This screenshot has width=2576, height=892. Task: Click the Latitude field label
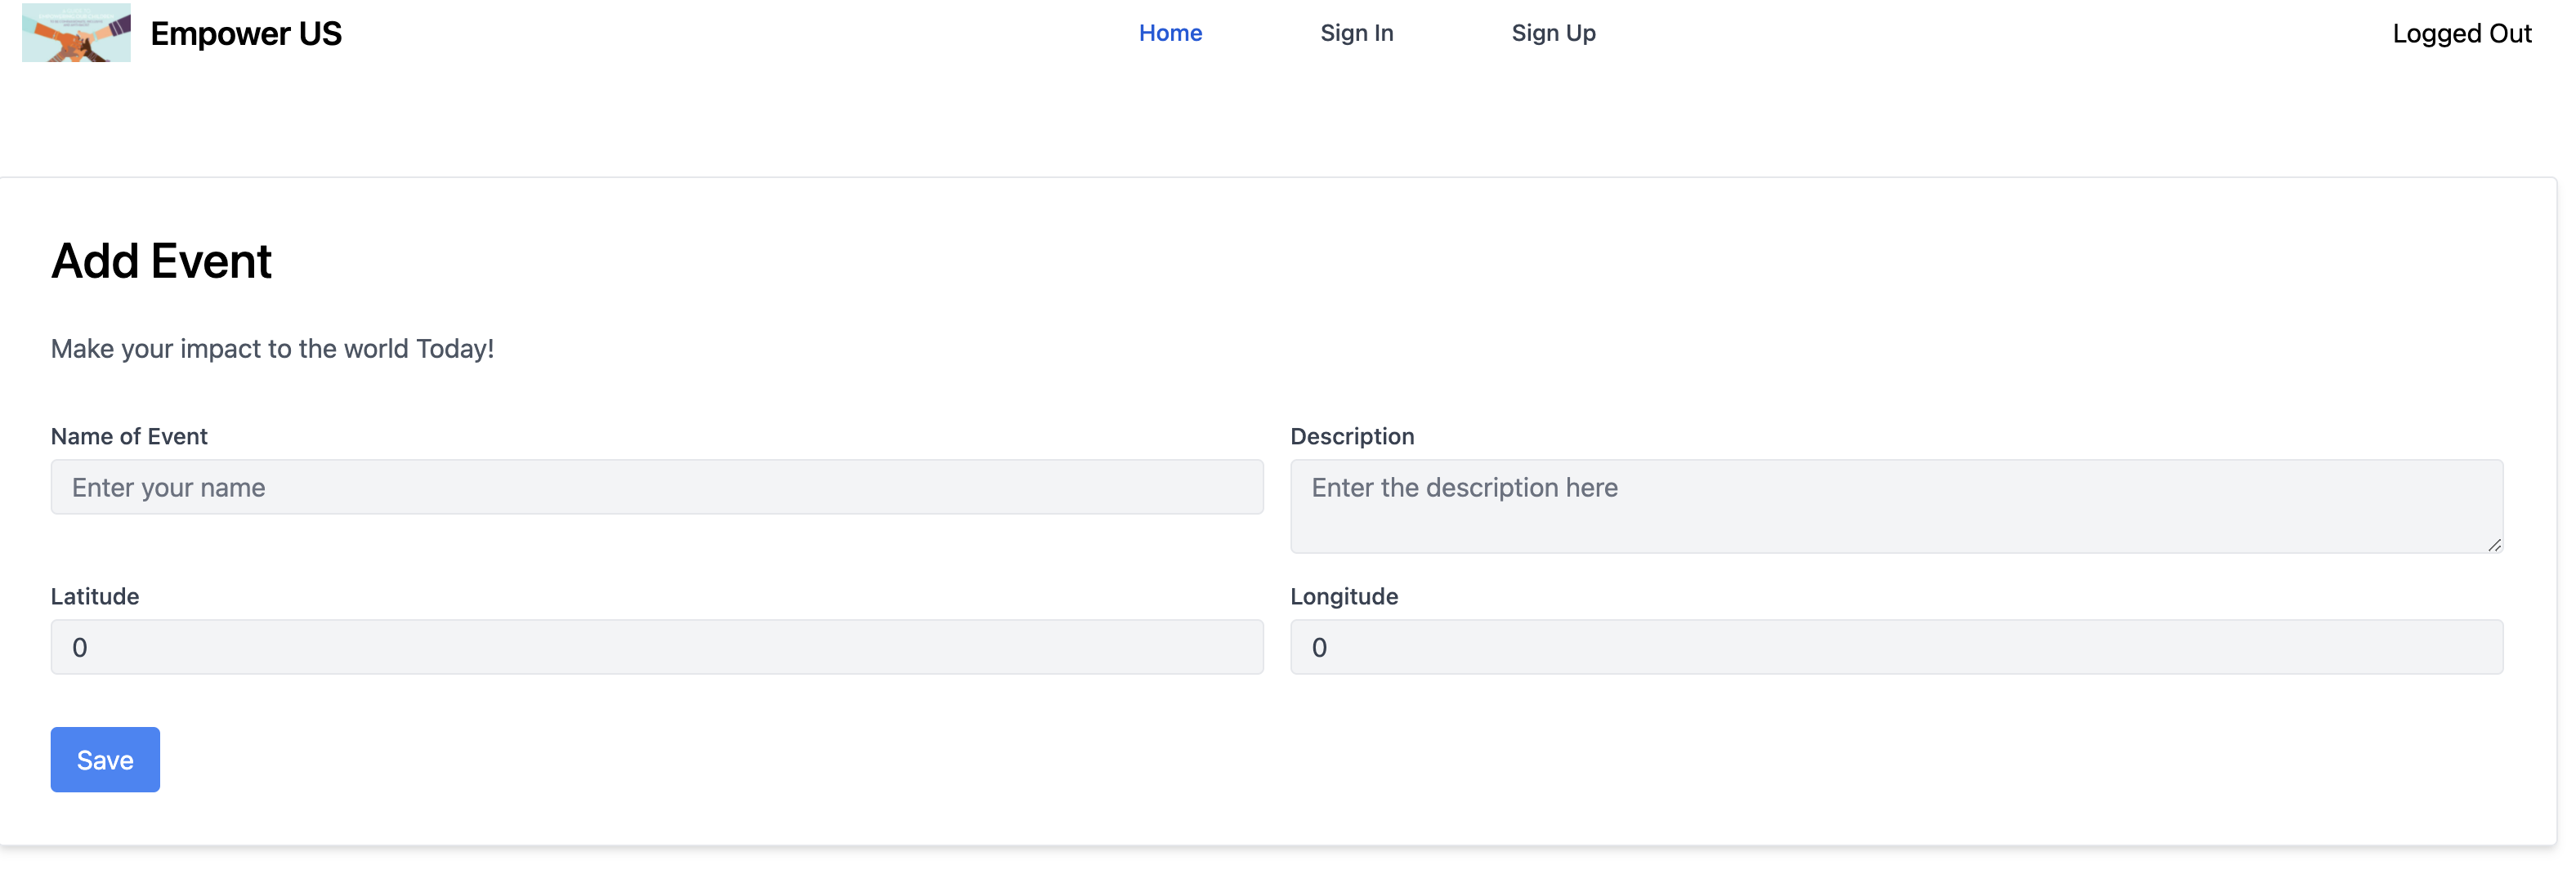[x=95, y=596]
